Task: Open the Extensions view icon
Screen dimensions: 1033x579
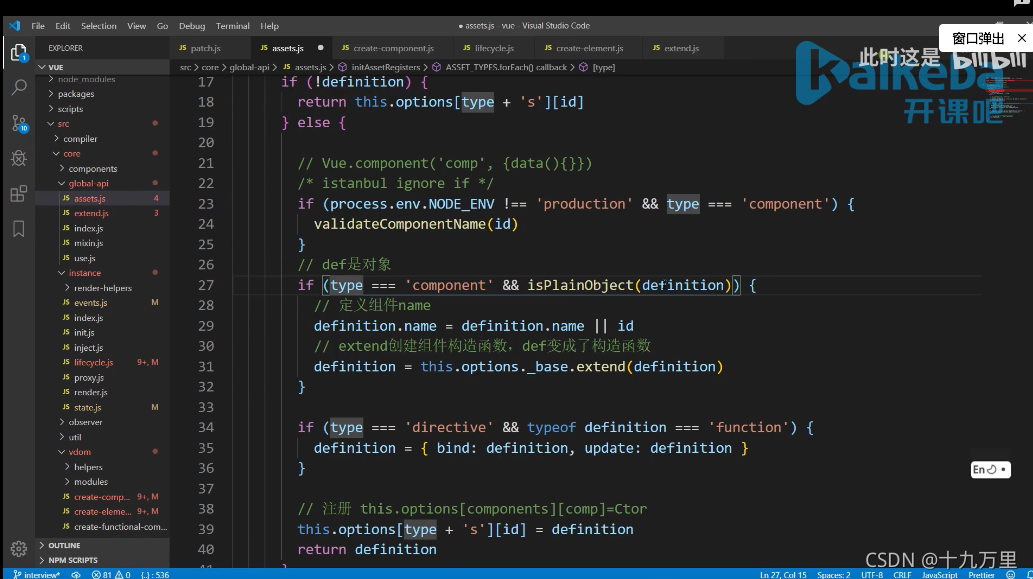Action: [x=19, y=194]
